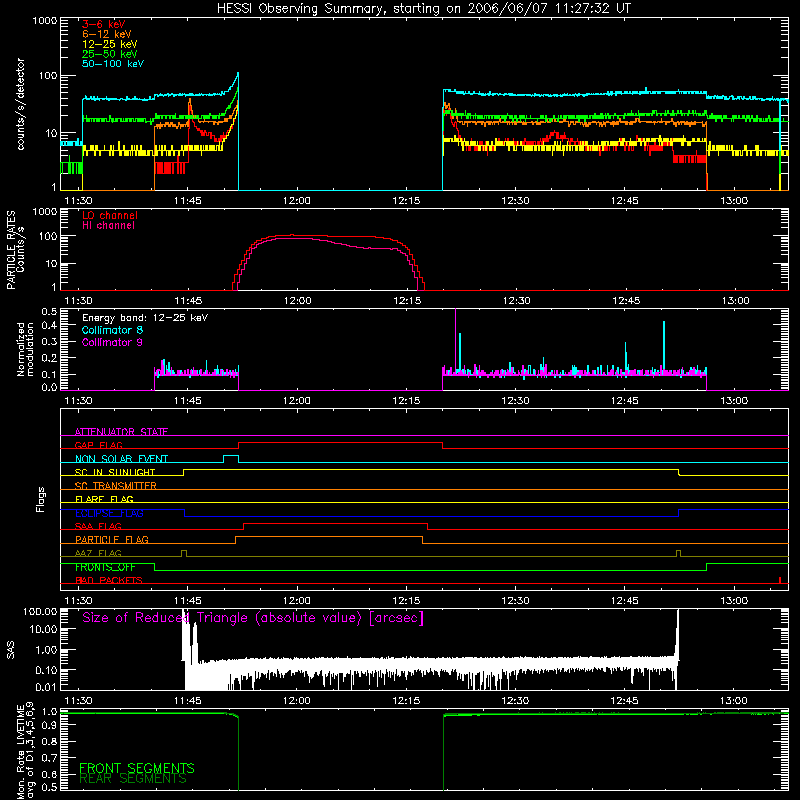Click the GAP FLAG label

(98, 445)
